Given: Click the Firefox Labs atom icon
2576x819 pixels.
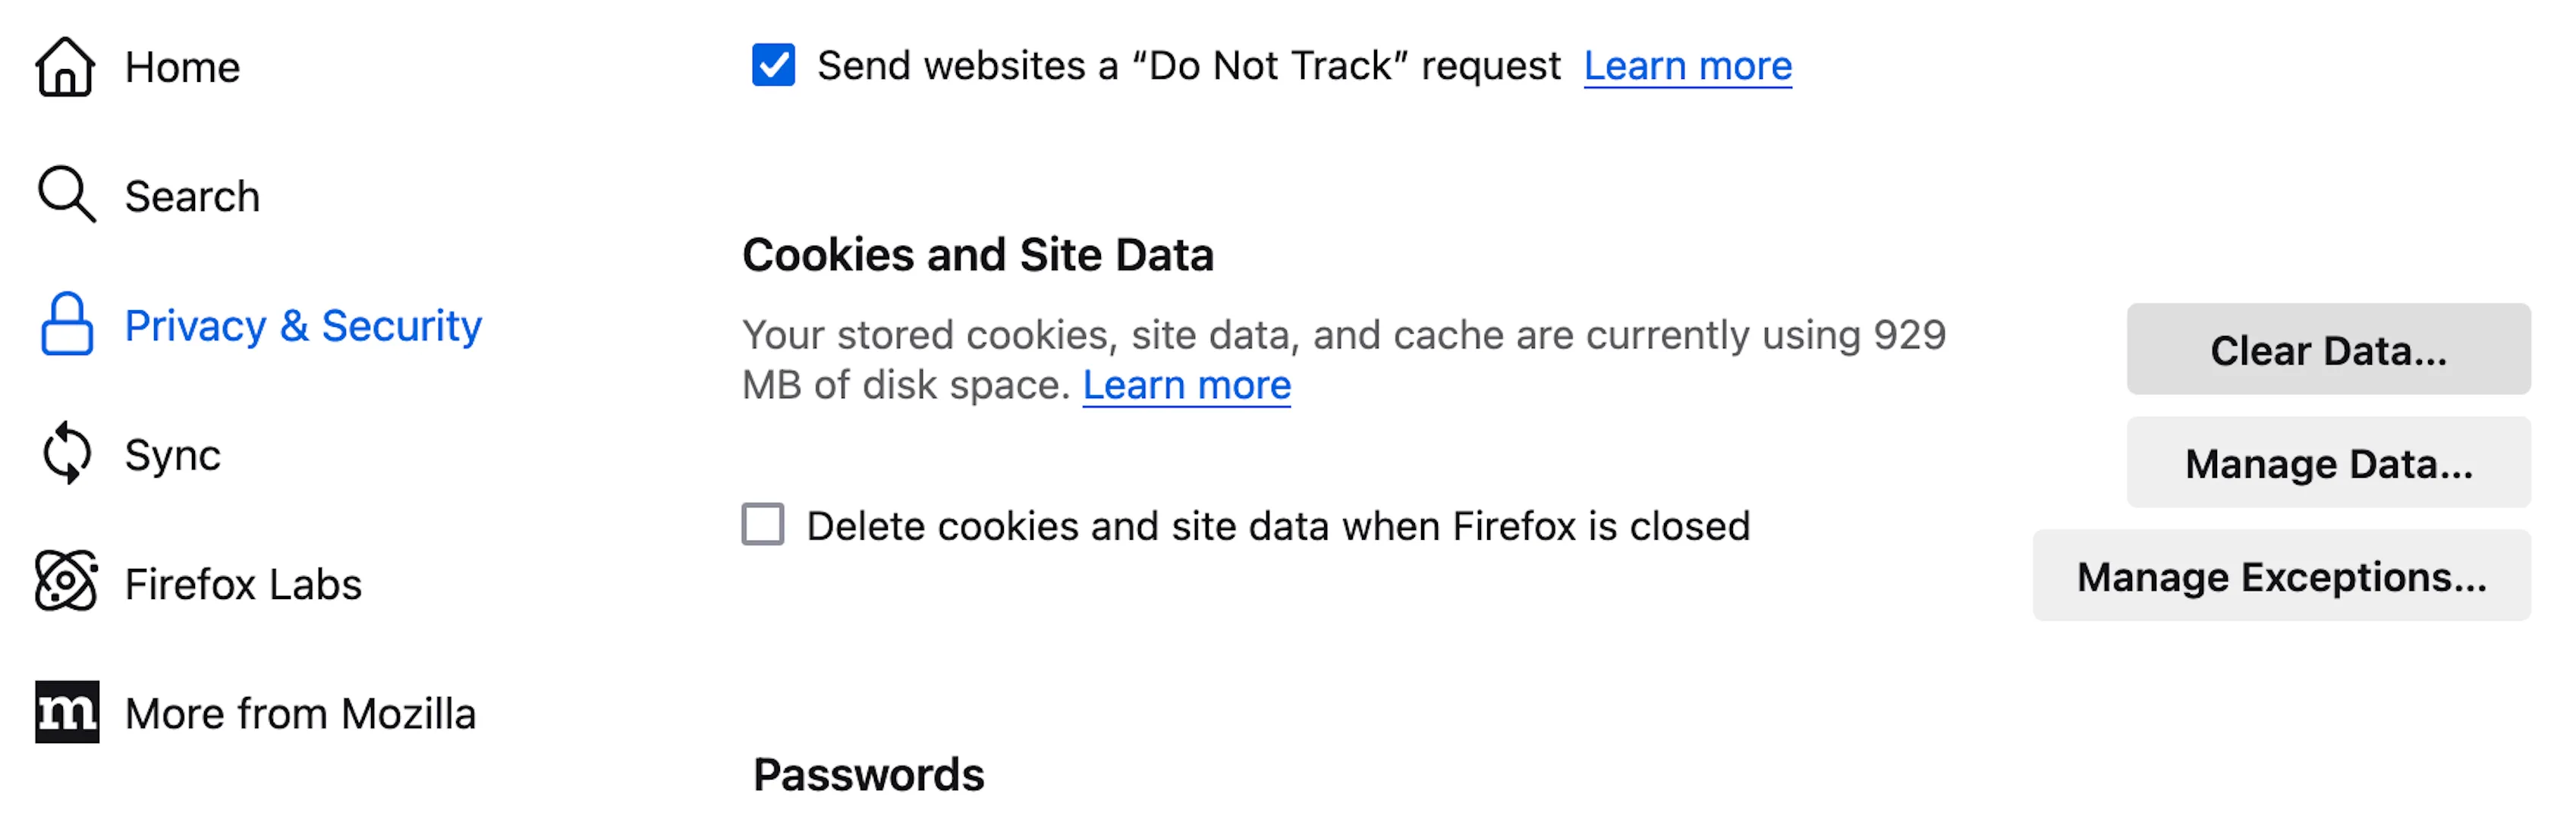Looking at the screenshot, I should click(66, 581).
